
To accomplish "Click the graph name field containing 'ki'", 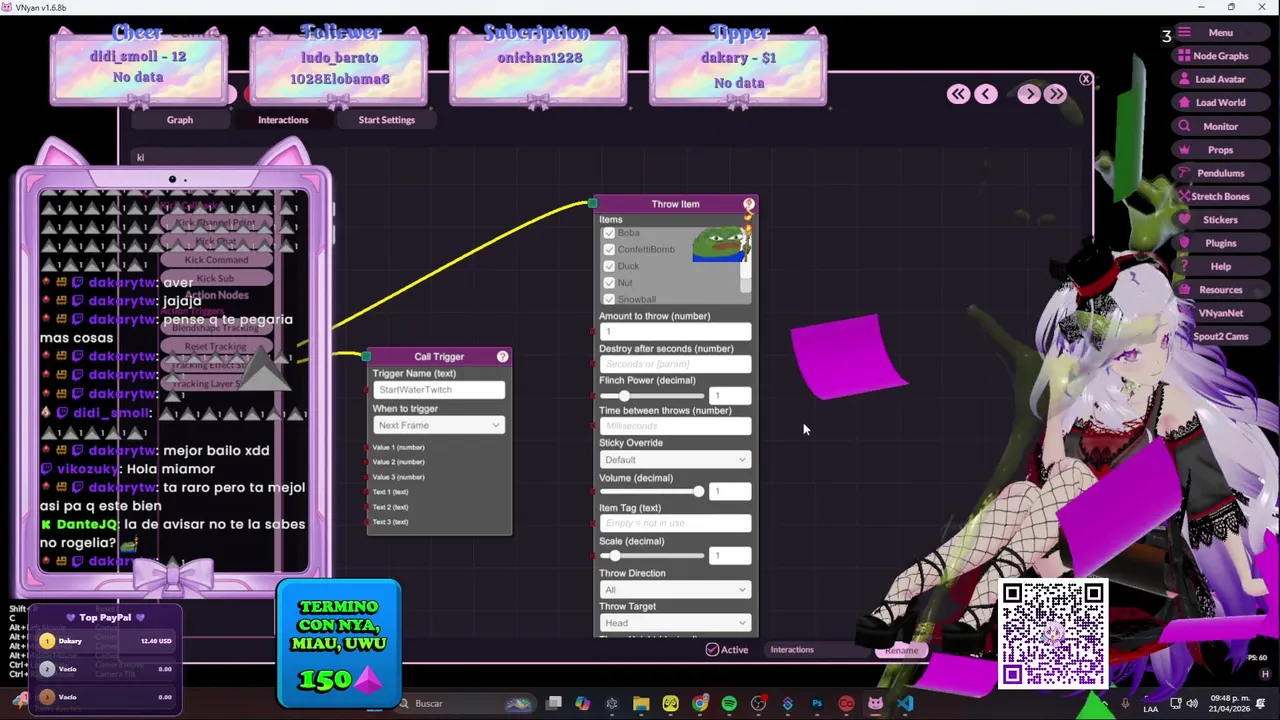I will point(230,157).
